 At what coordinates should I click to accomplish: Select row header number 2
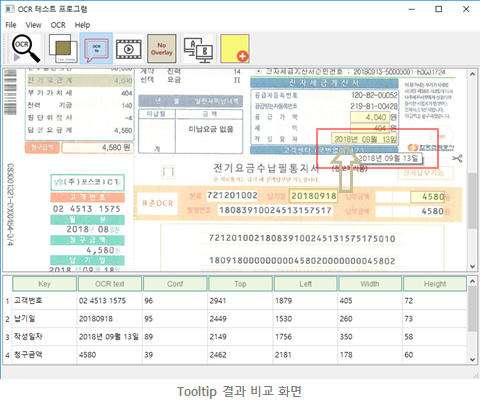[7, 319]
